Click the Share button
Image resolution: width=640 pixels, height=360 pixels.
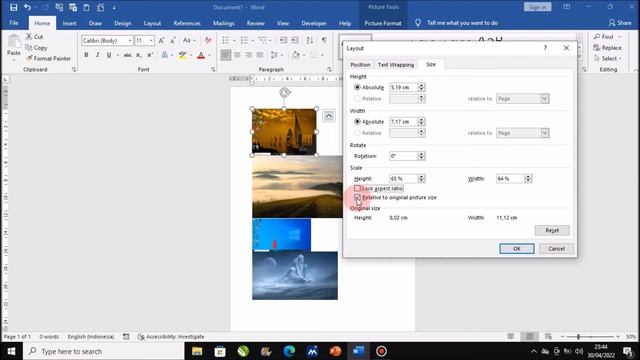[620, 23]
